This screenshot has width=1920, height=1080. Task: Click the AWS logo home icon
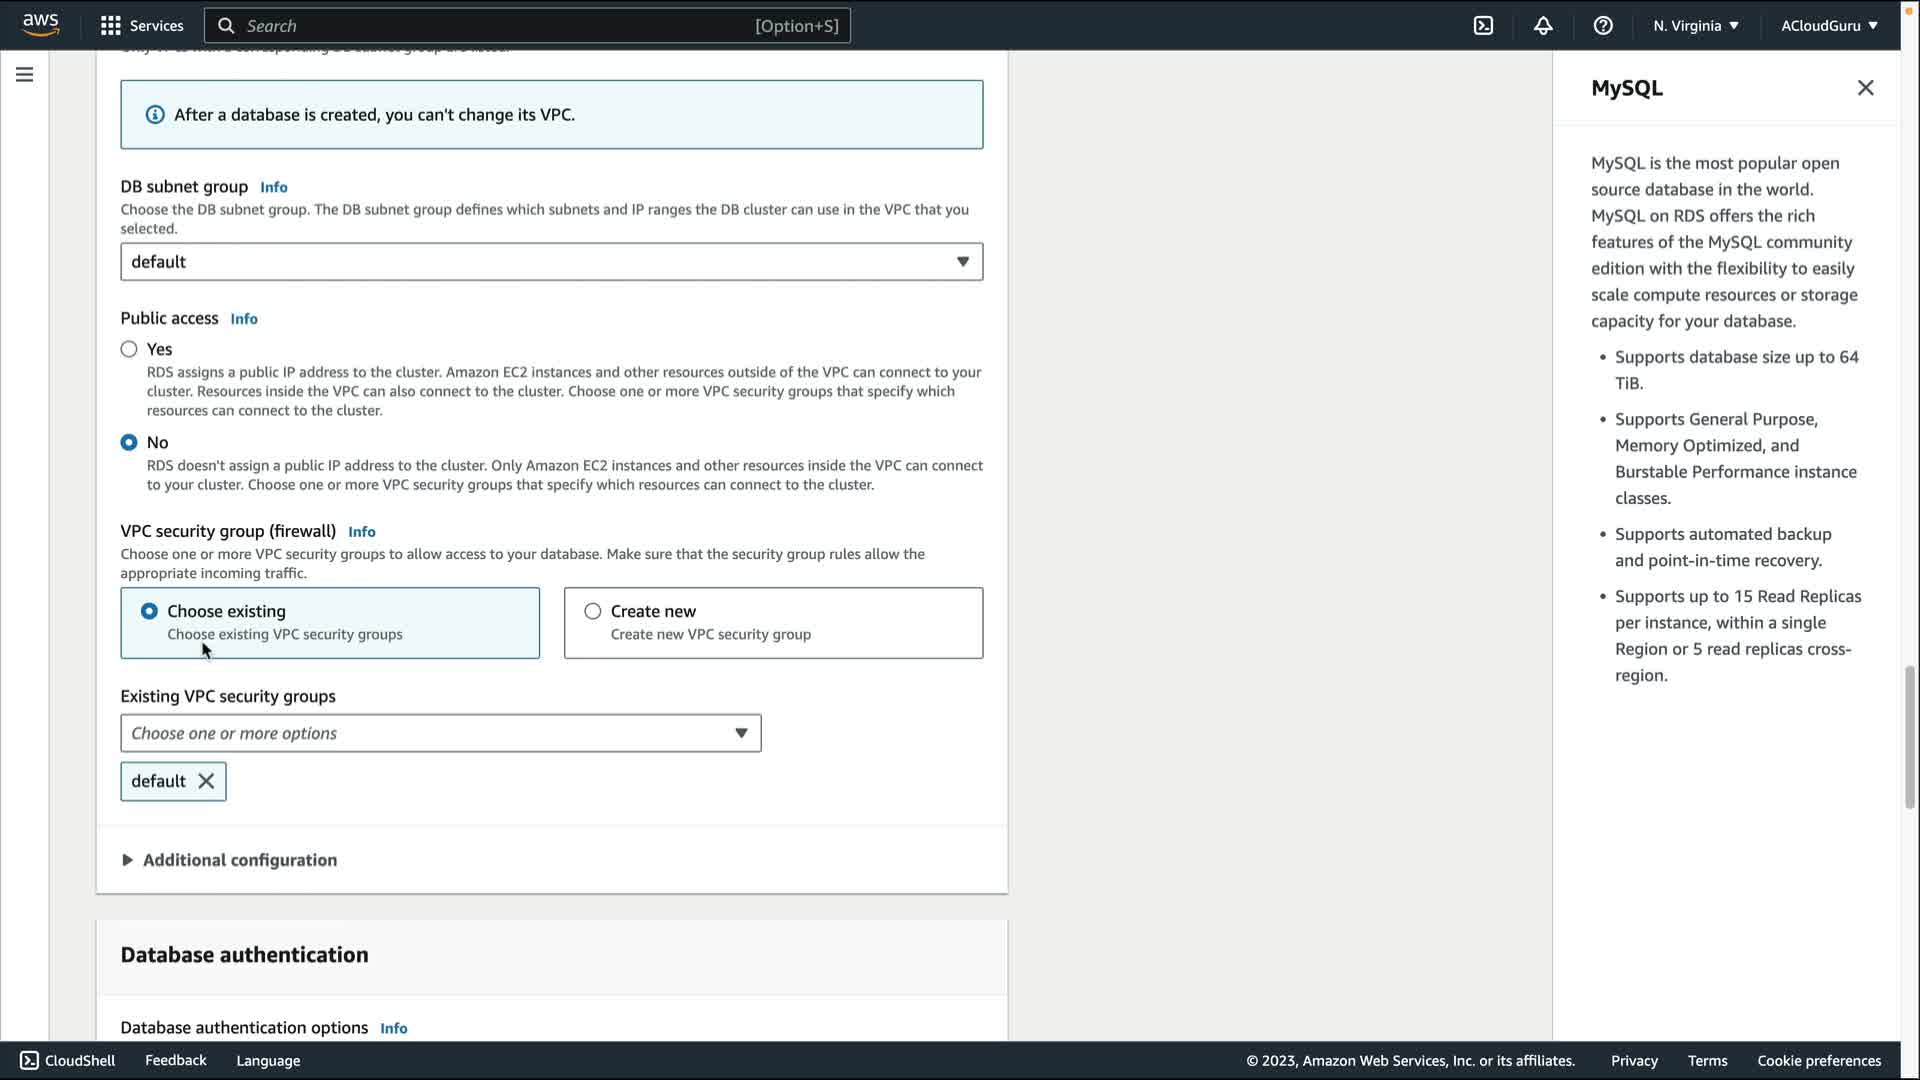pyautogui.click(x=41, y=25)
